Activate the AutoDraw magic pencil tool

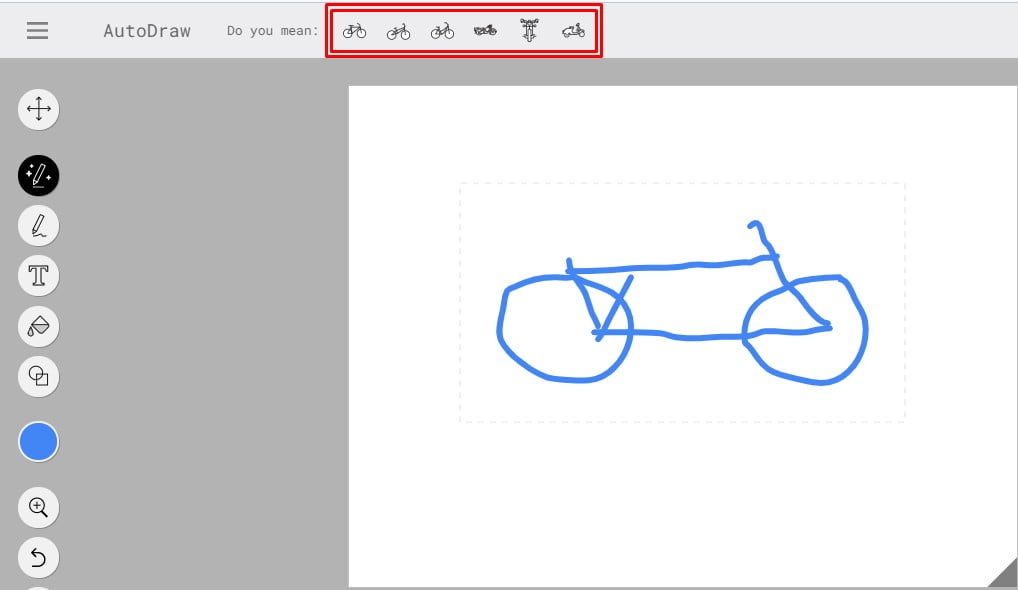point(38,175)
